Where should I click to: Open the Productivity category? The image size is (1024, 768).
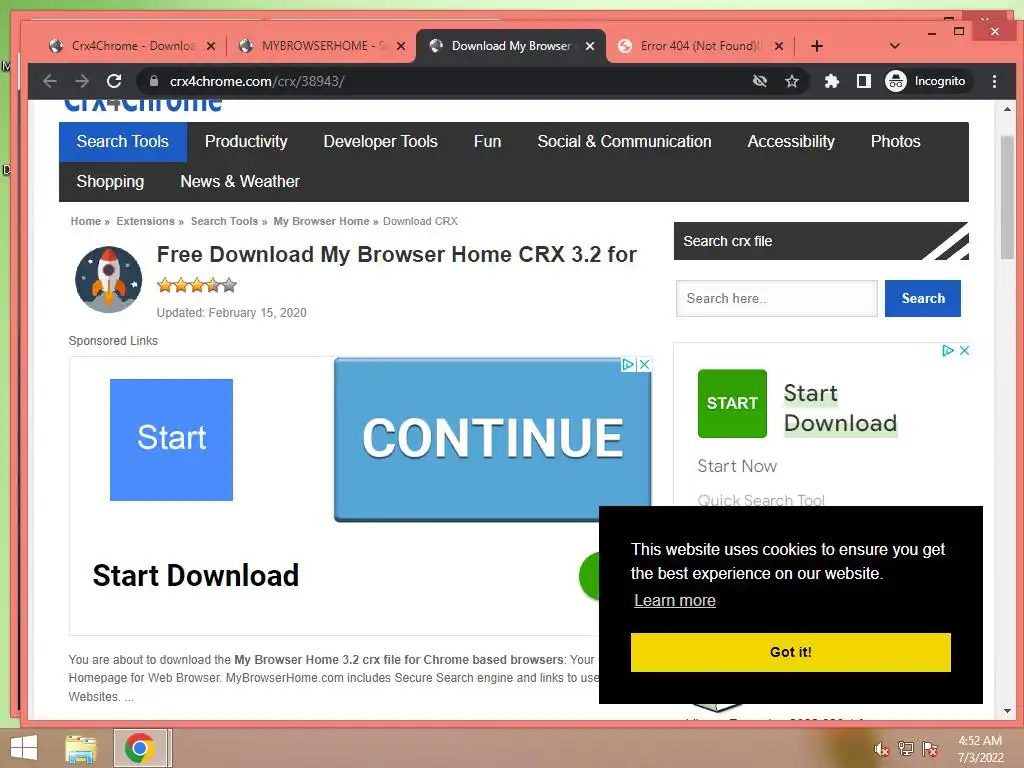tap(246, 142)
